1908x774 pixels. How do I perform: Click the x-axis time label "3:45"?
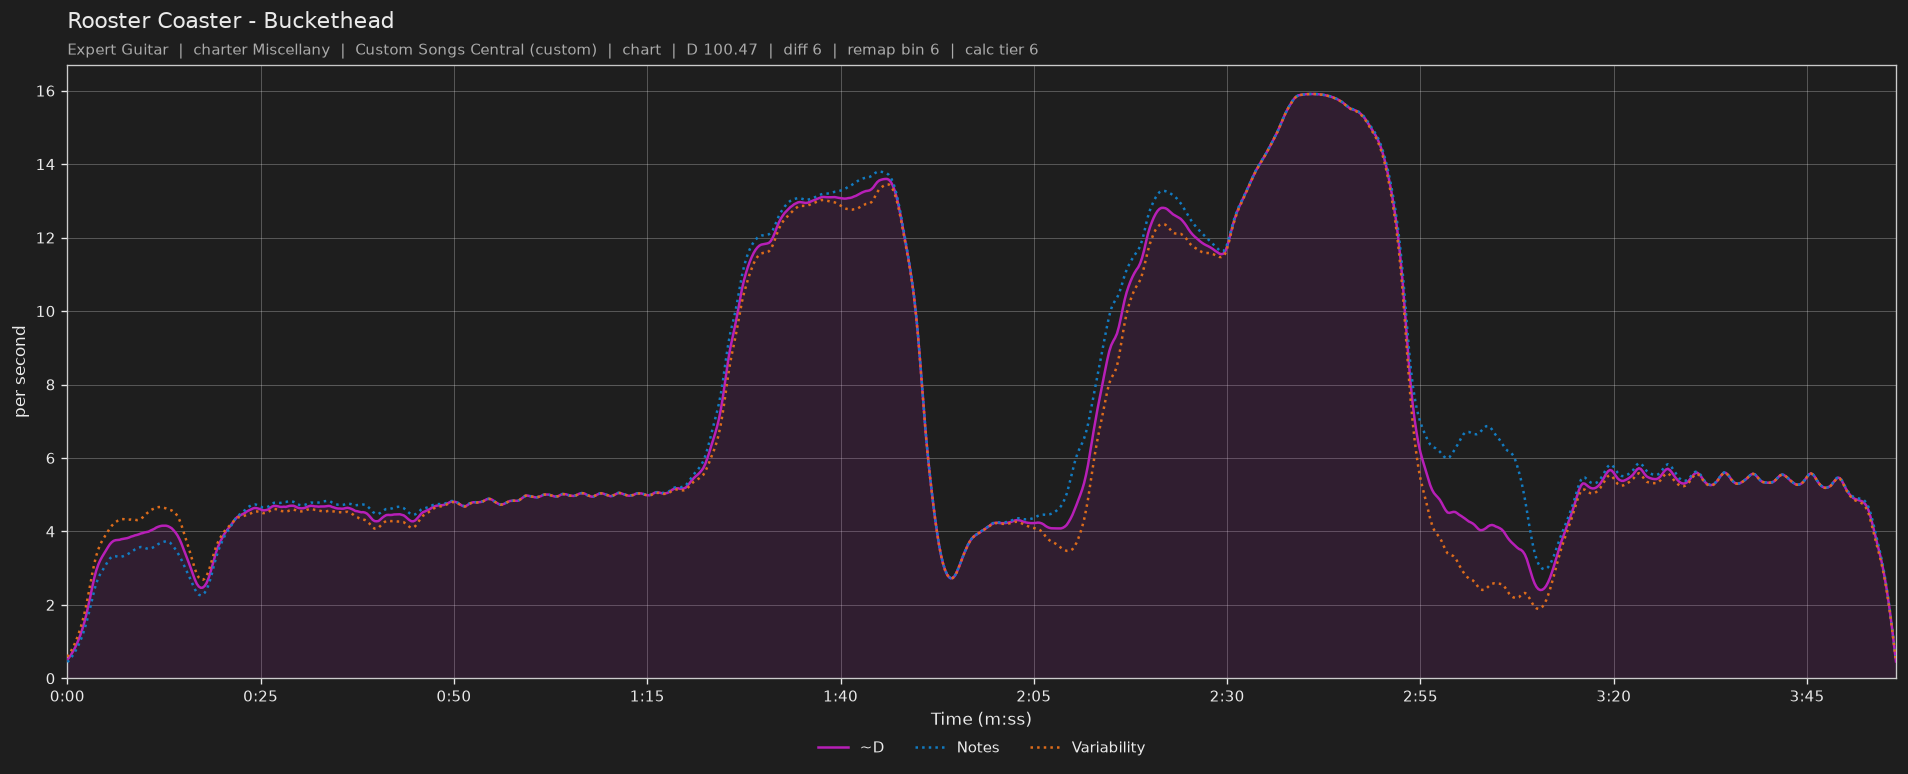coord(1807,697)
